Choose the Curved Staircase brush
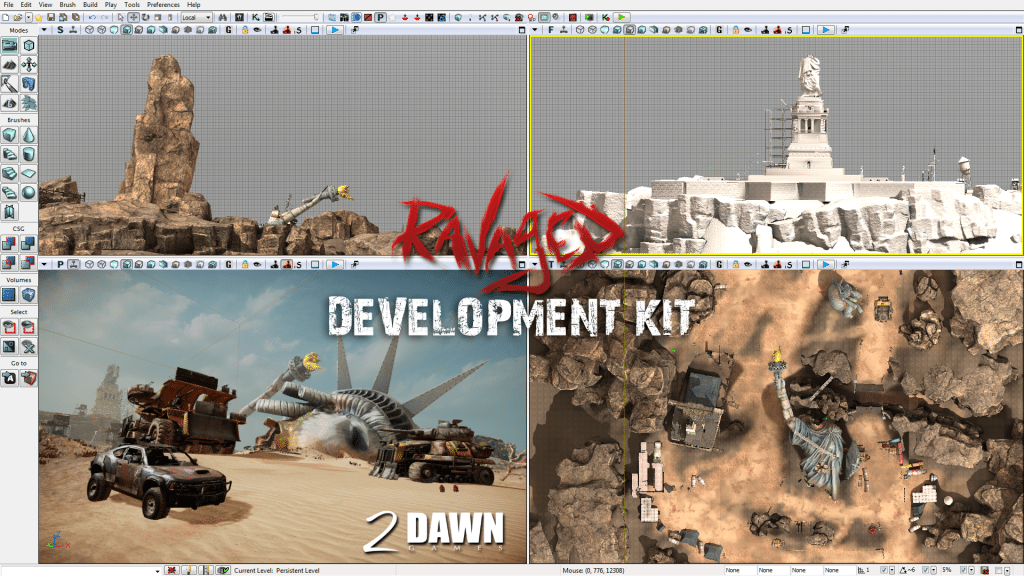 tap(9, 154)
